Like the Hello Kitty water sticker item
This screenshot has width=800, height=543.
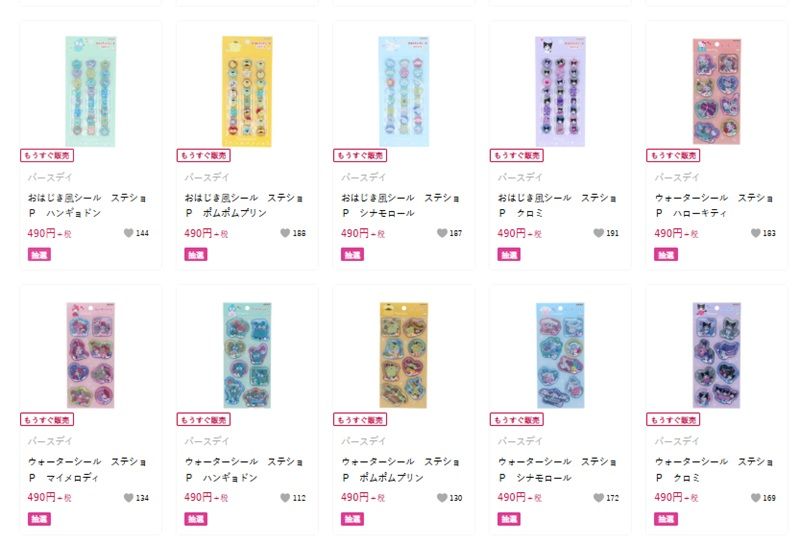(x=756, y=233)
